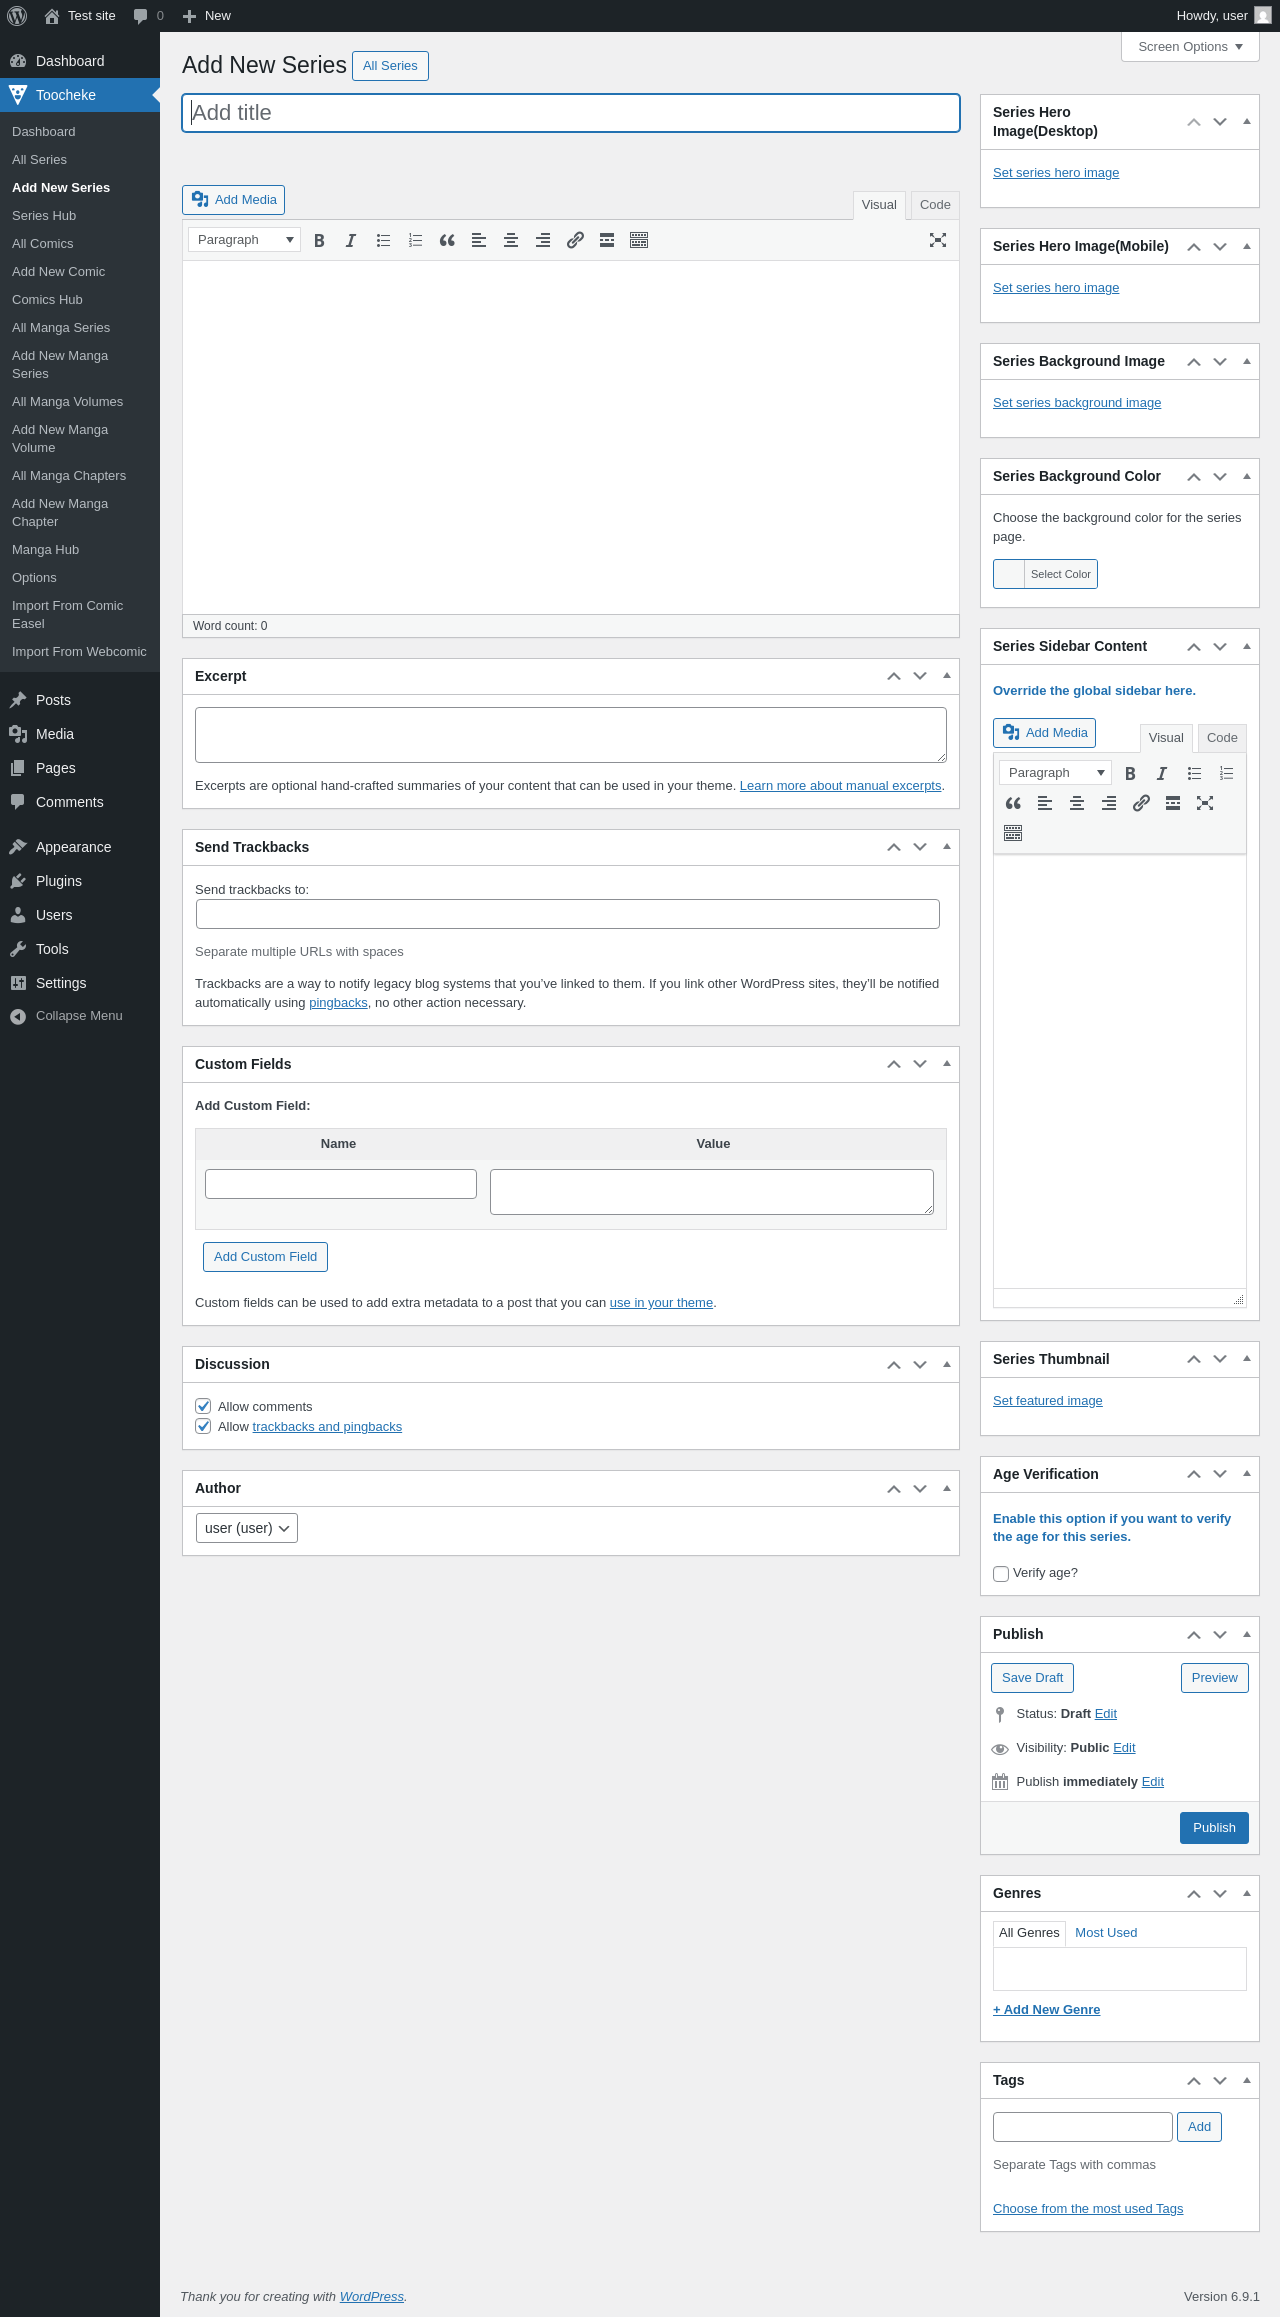Open the Author user dropdown
1280x2317 pixels.
tap(247, 1528)
